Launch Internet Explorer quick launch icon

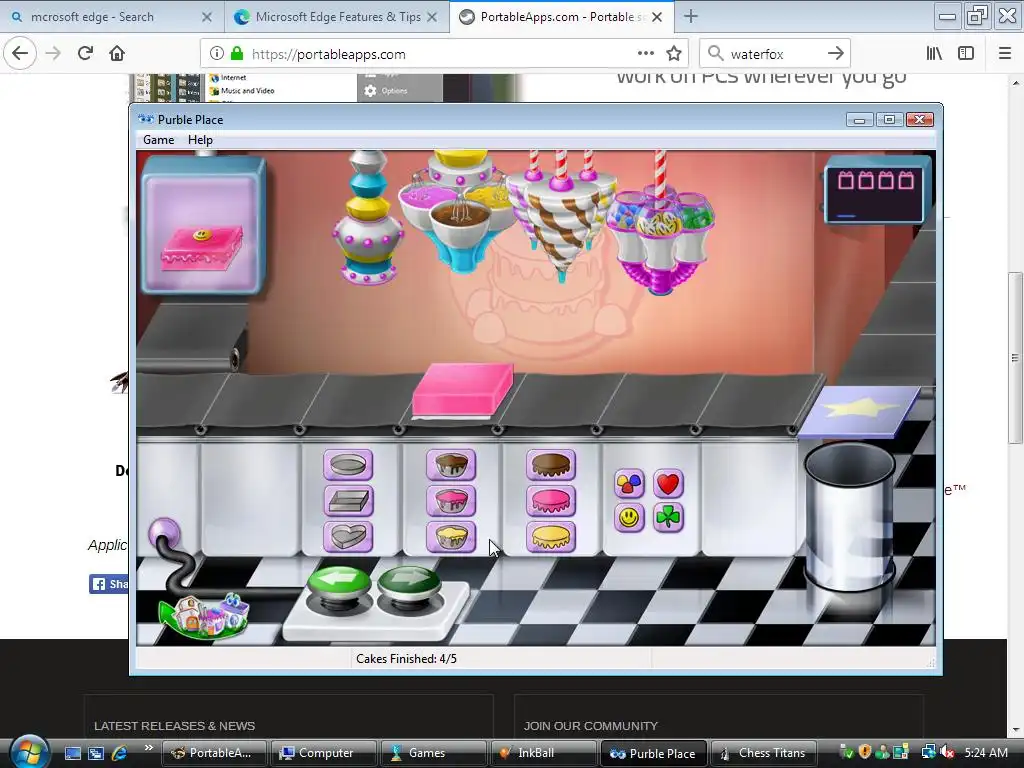[x=120, y=753]
